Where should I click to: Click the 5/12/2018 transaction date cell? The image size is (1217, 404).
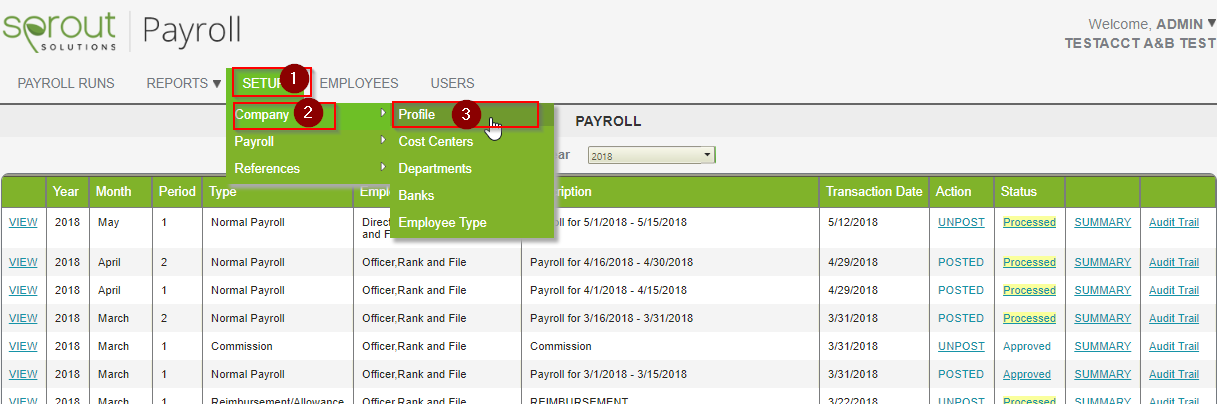[852, 222]
